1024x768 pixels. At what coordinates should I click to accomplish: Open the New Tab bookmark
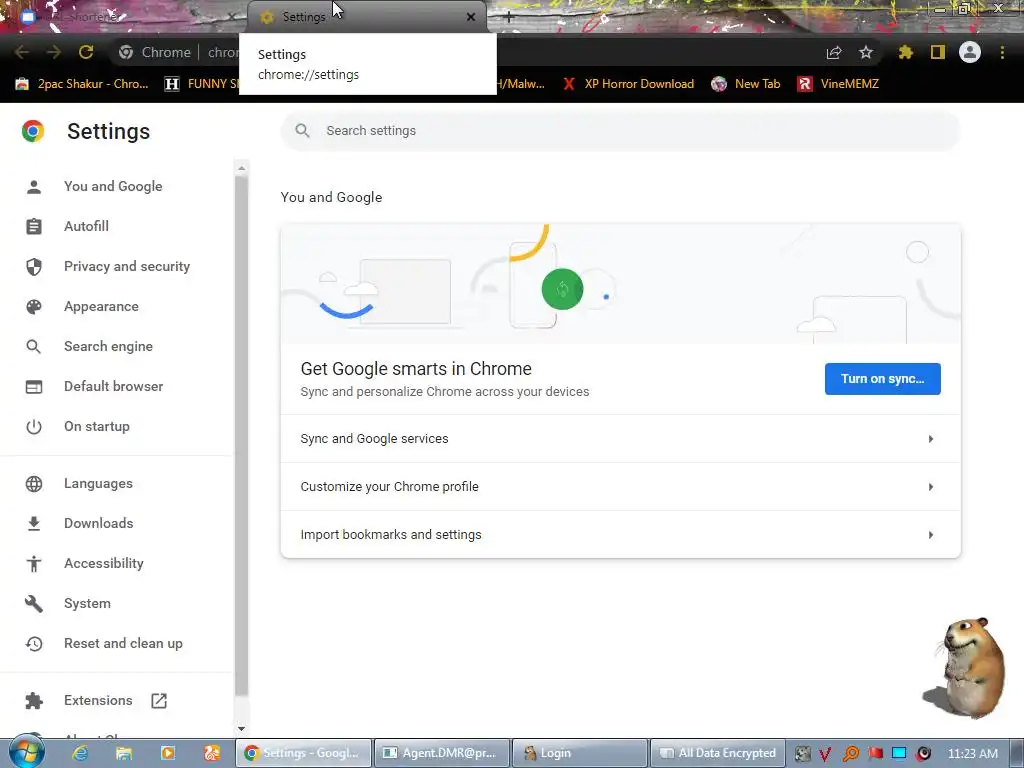click(746, 84)
